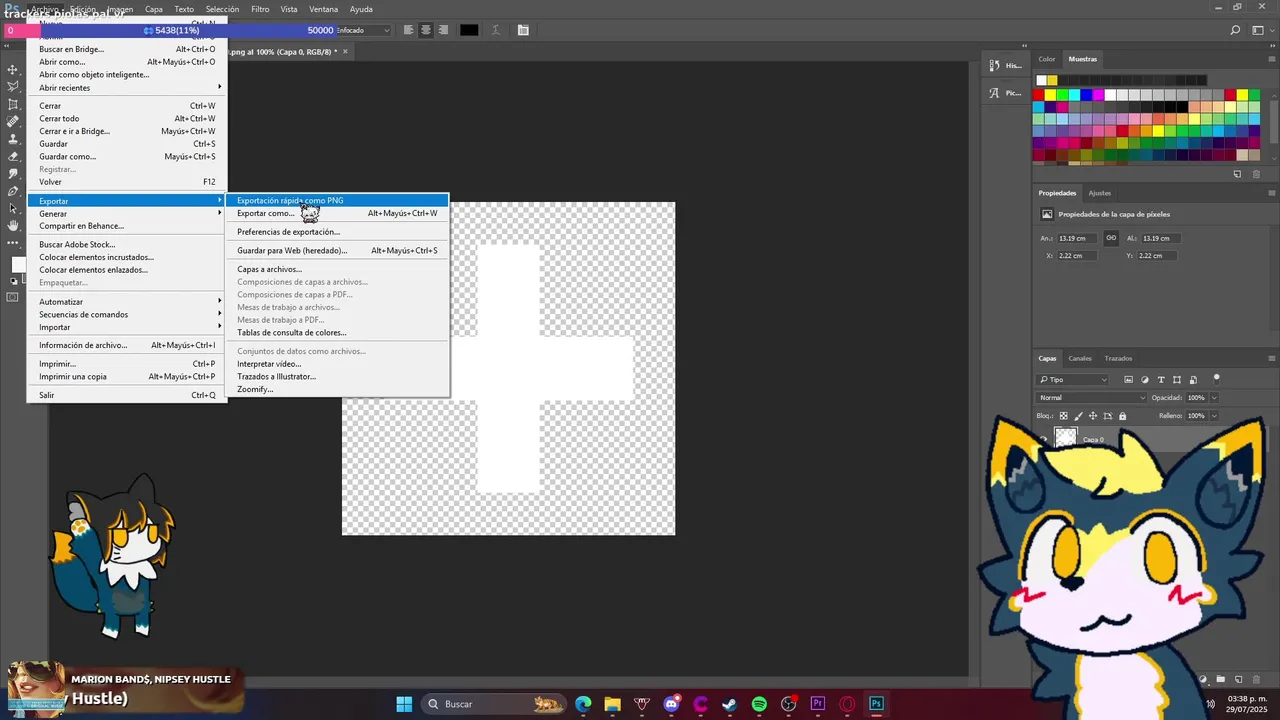Toggle lock position

click(x=1093, y=416)
